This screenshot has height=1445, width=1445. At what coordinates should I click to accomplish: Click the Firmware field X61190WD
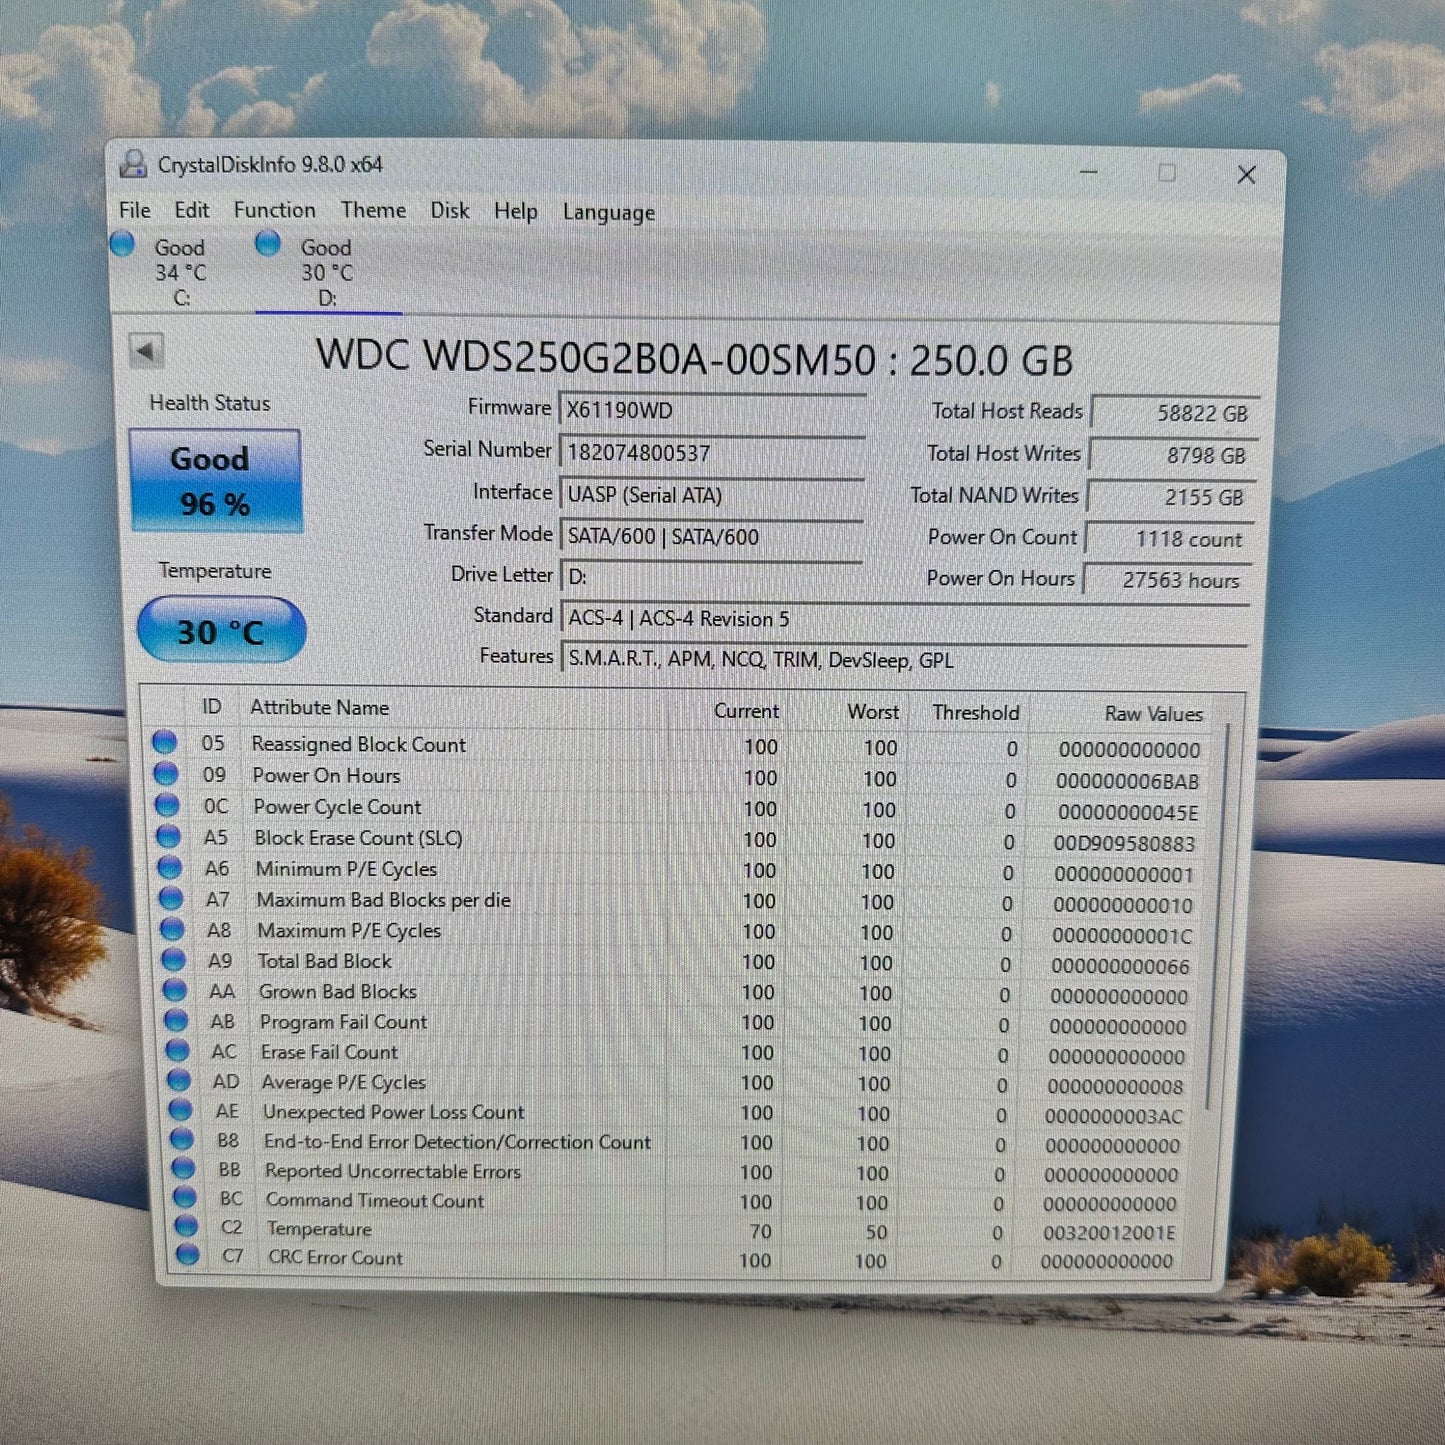tap(711, 410)
